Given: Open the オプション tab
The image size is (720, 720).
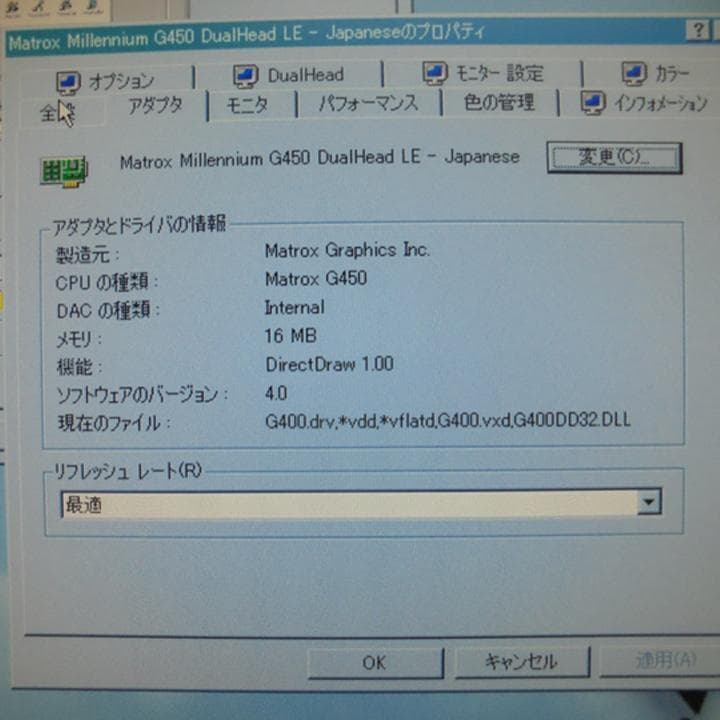Looking at the screenshot, I should 106,80.
